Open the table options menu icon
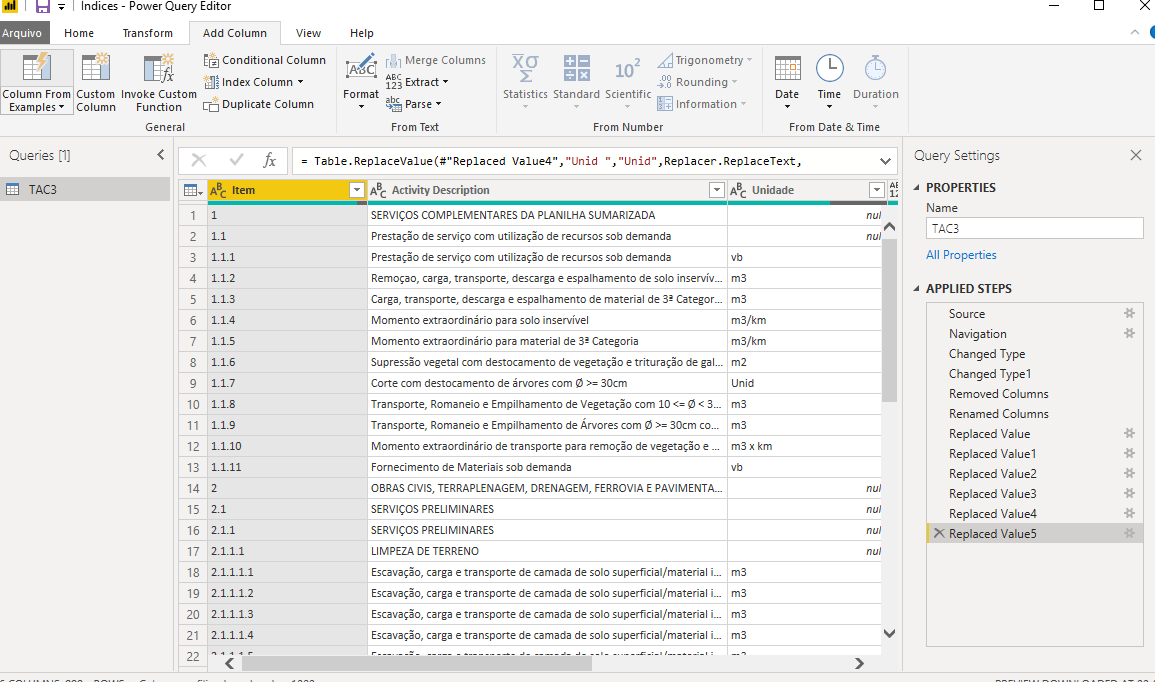The height and width of the screenshot is (682, 1155). pos(192,190)
